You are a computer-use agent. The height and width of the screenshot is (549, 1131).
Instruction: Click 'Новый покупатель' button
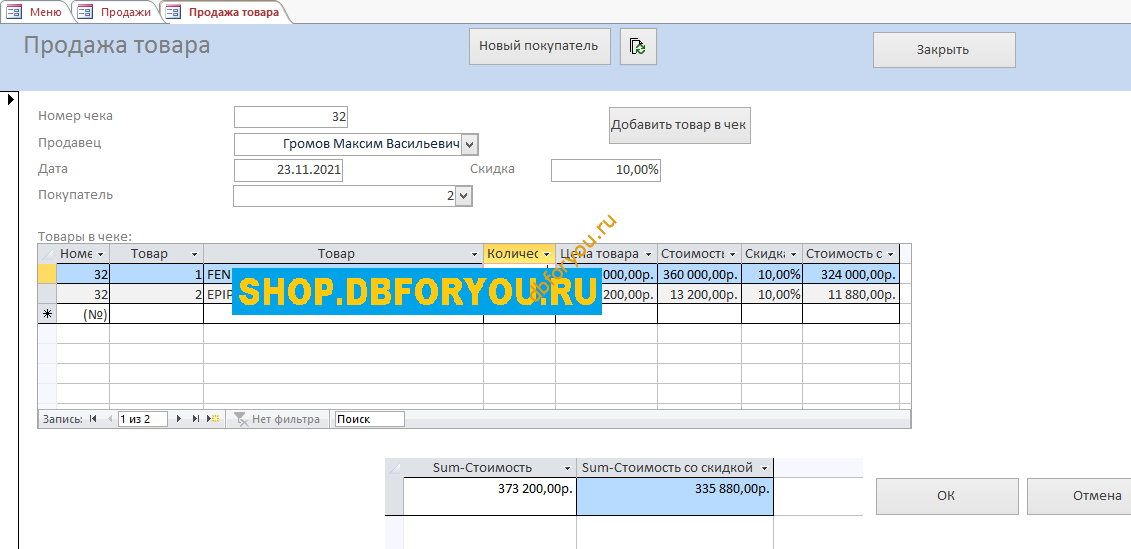(x=539, y=46)
